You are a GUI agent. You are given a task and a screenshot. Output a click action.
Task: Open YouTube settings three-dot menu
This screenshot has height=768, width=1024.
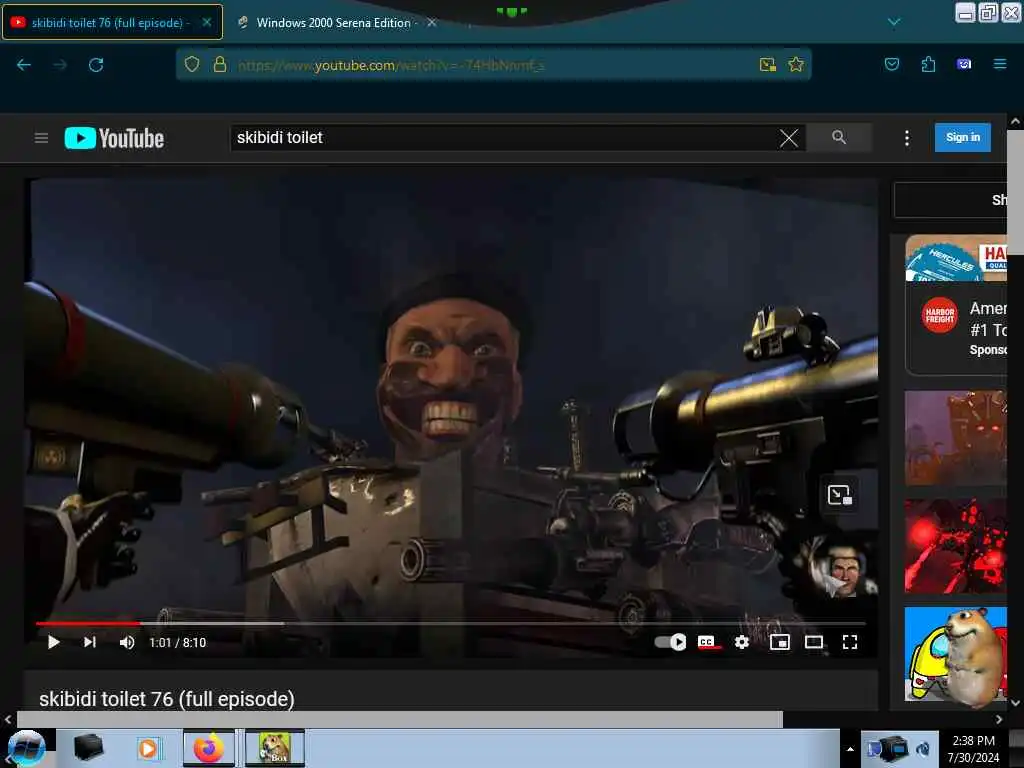coord(906,138)
